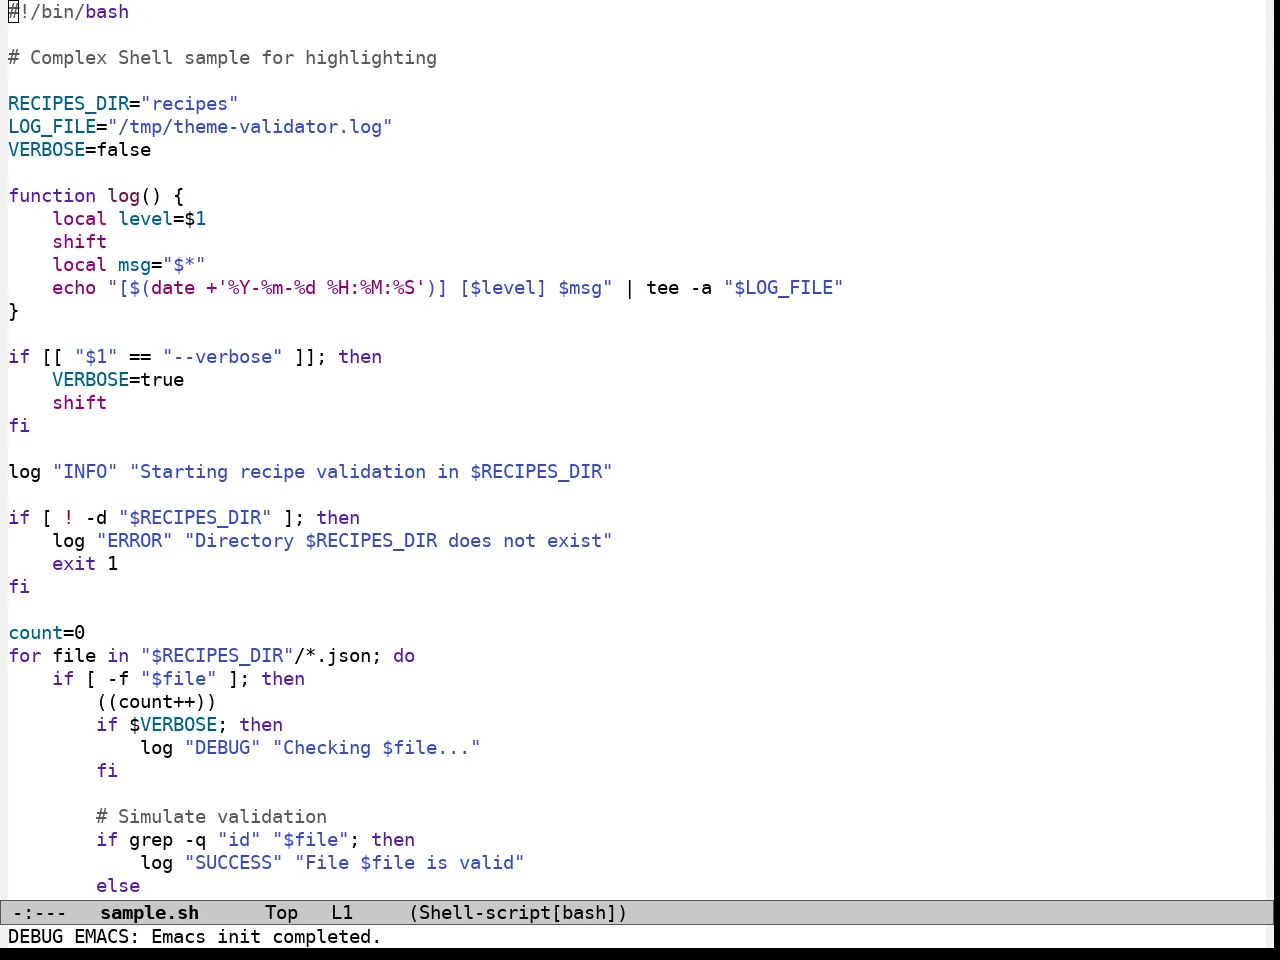Click the "File $file is valid" string

410,863
